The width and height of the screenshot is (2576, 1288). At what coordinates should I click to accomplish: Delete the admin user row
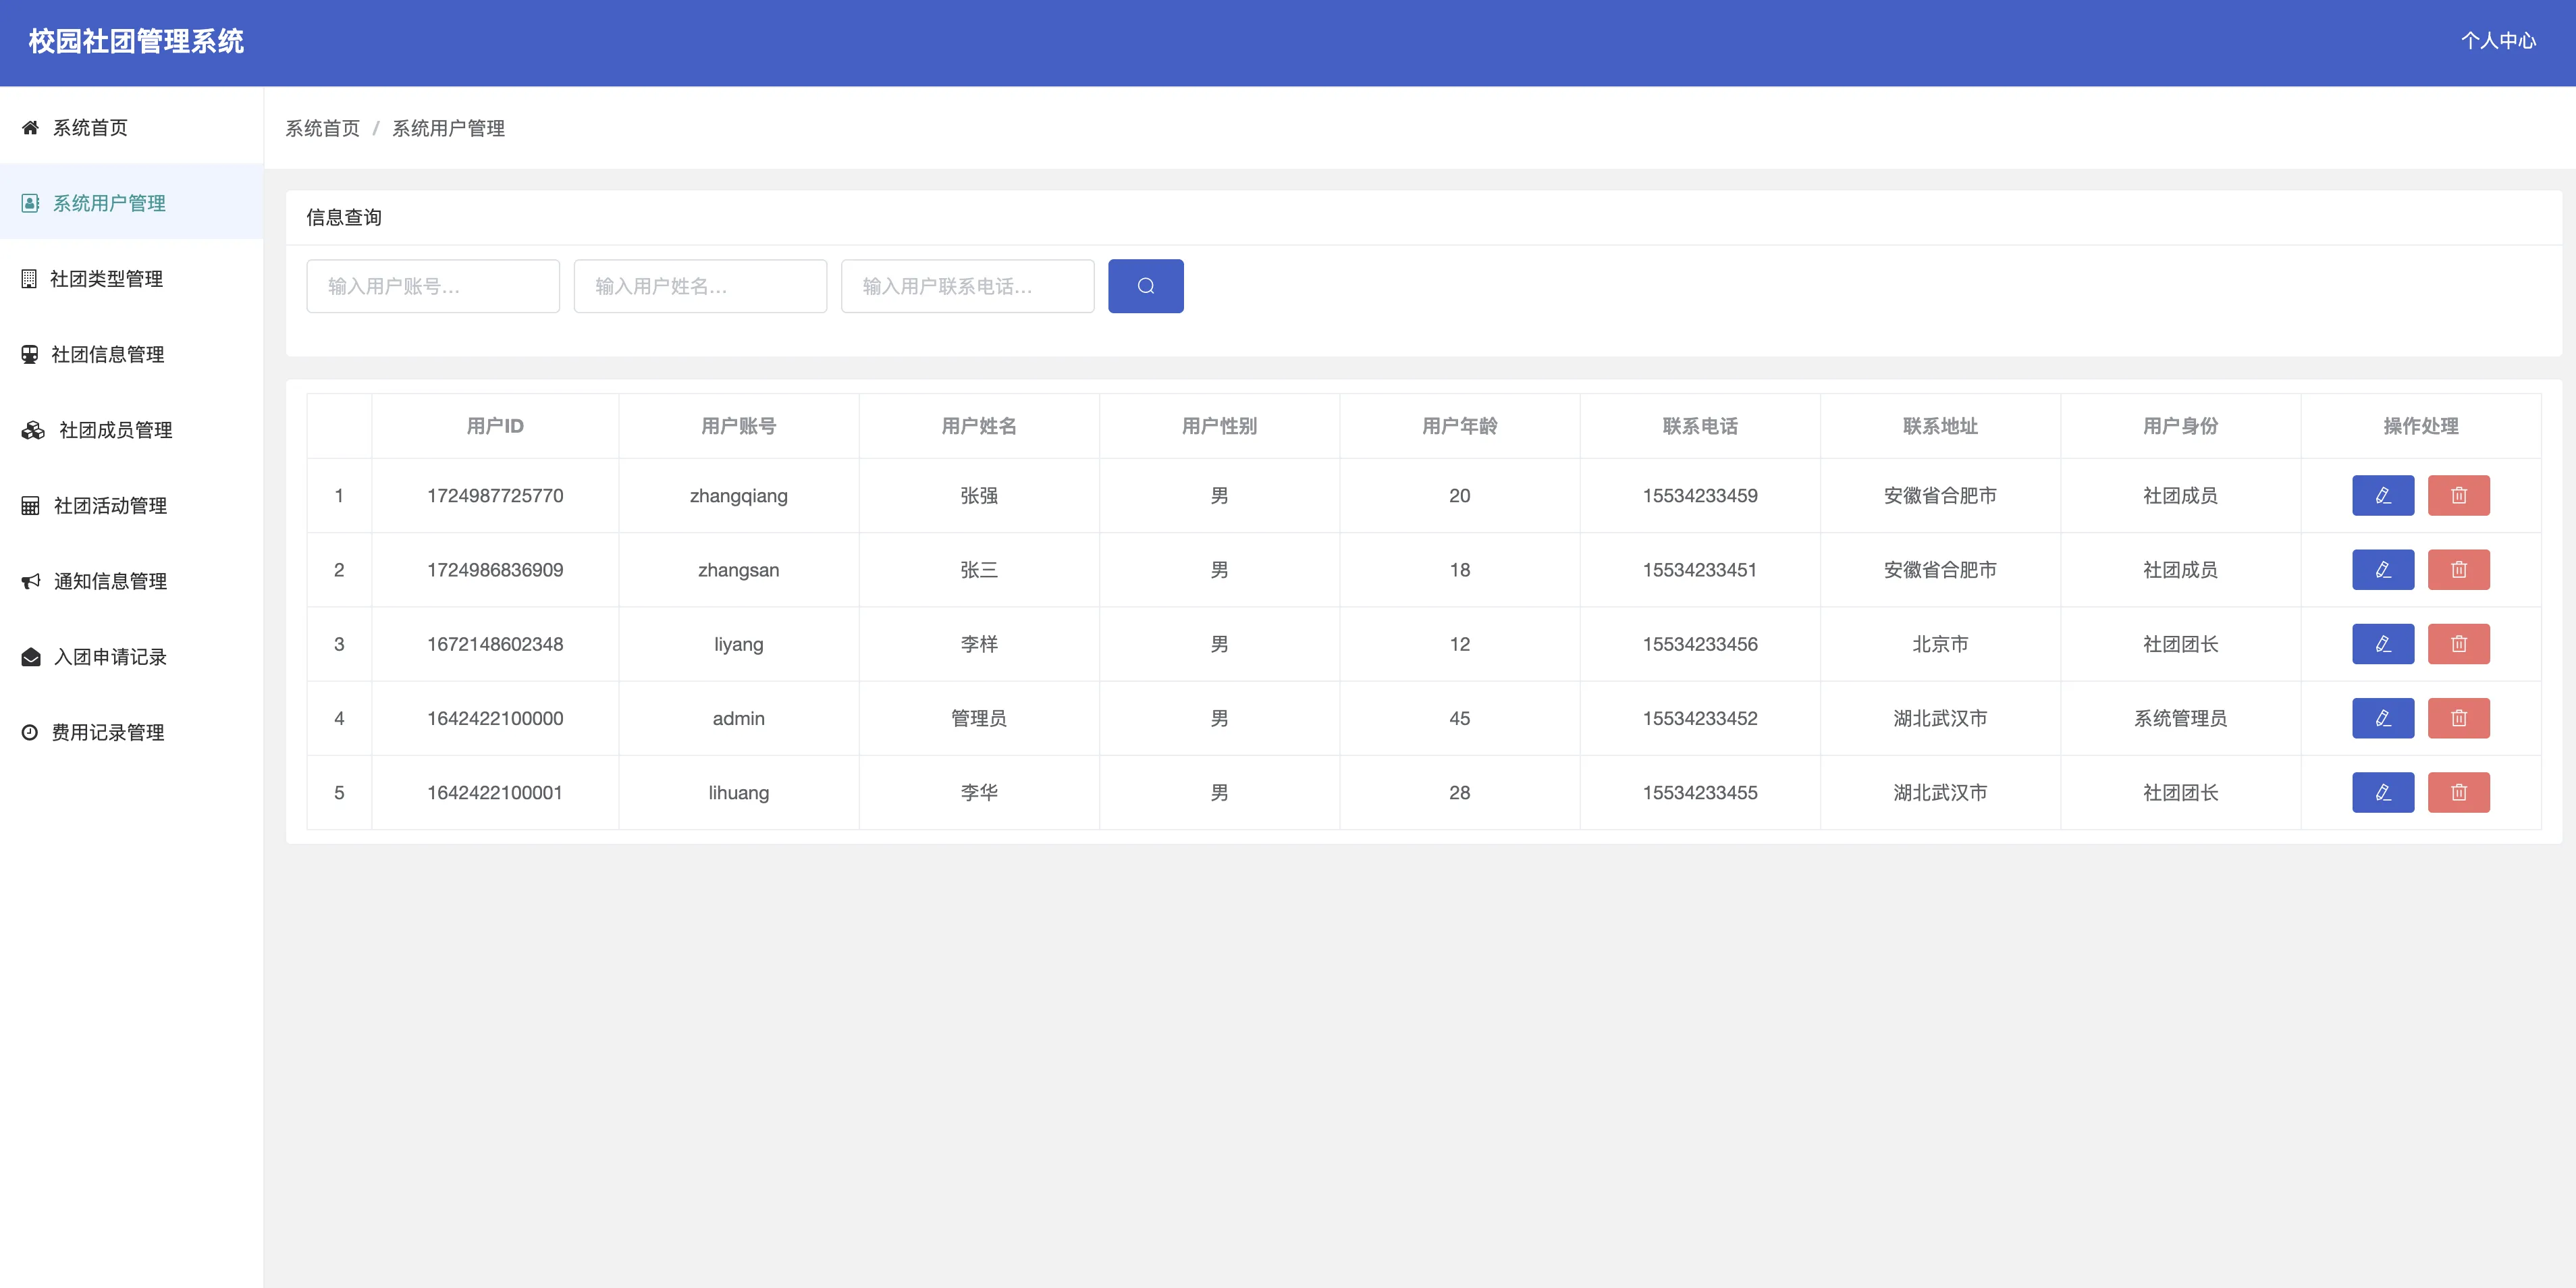click(x=2458, y=718)
